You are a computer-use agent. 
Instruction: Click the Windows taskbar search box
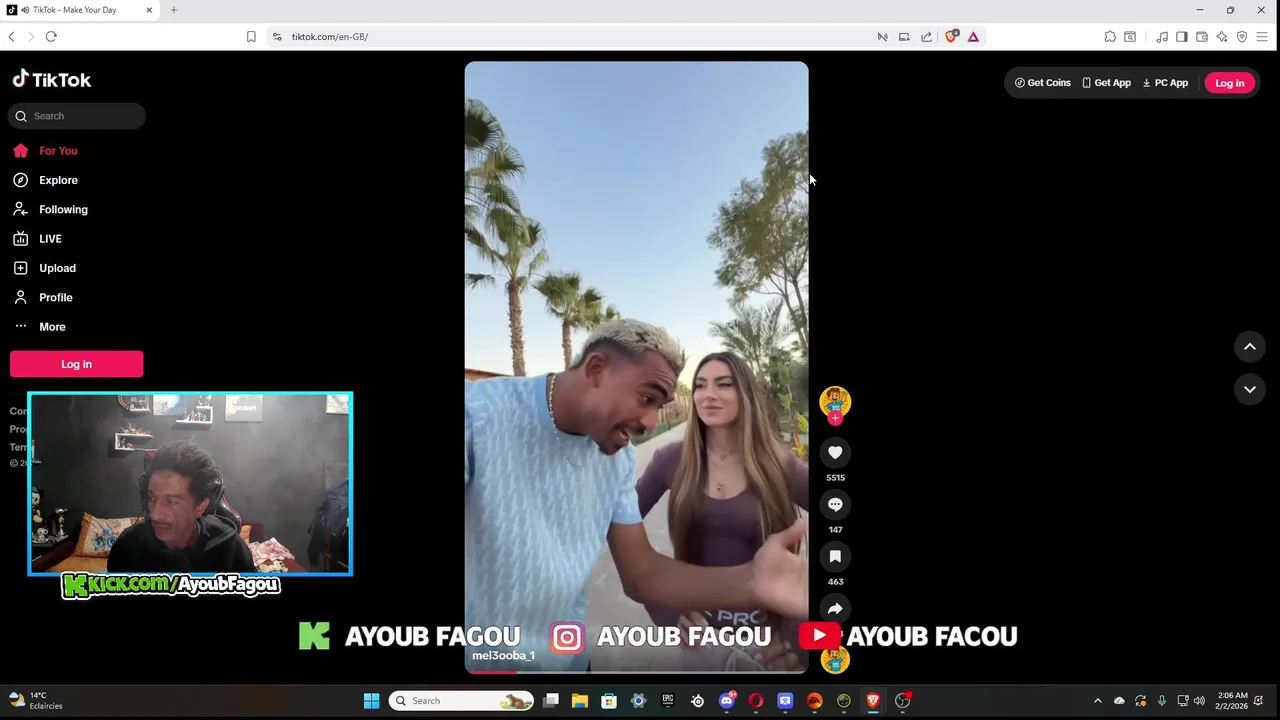point(461,701)
